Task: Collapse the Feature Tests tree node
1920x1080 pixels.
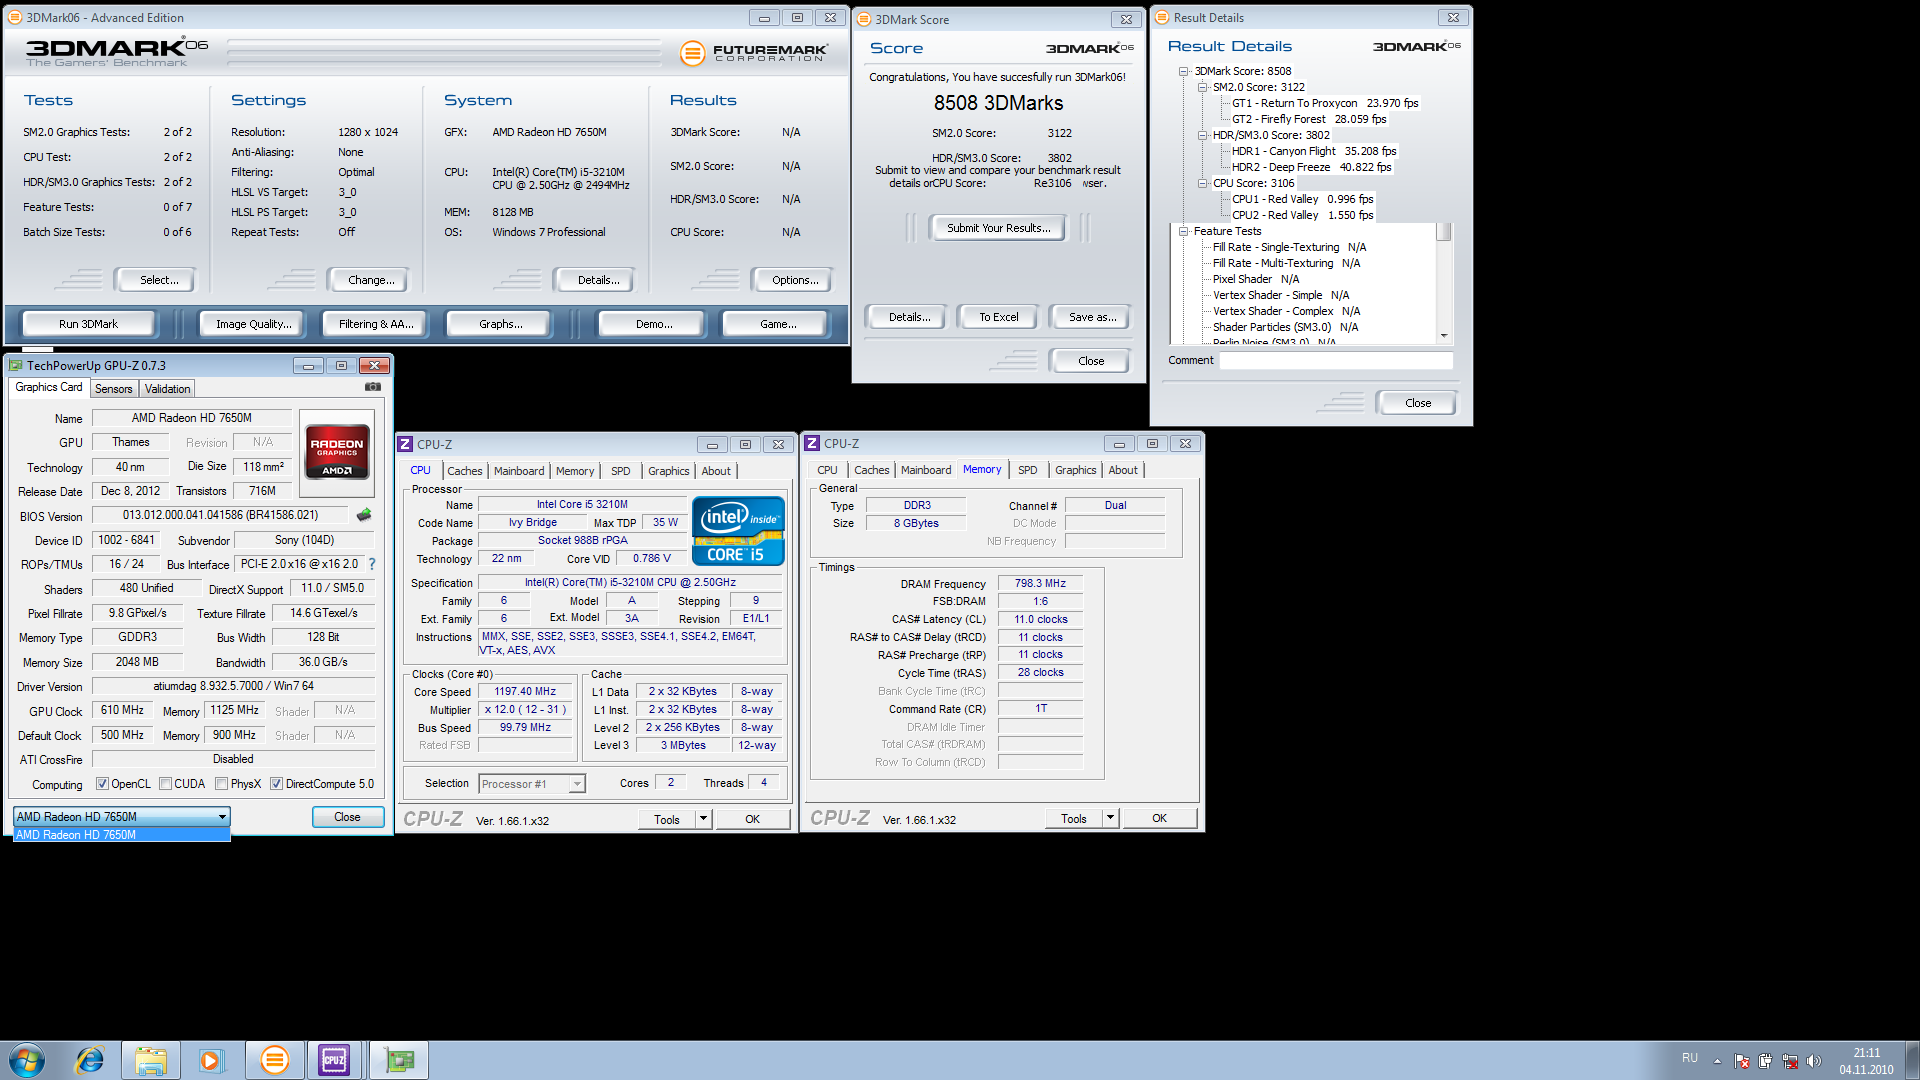Action: click(1183, 231)
